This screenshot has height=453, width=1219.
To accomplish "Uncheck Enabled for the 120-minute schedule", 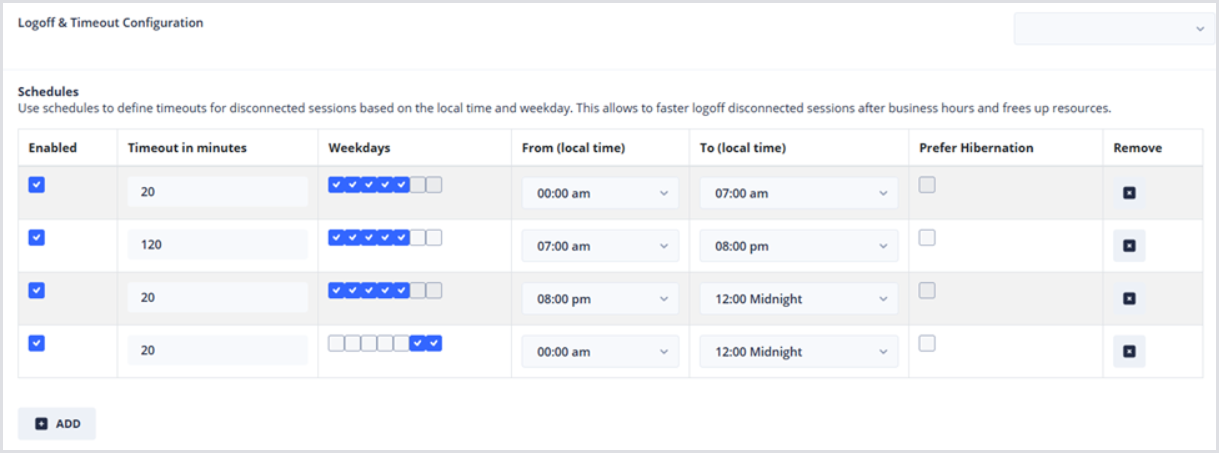I will coord(36,238).
